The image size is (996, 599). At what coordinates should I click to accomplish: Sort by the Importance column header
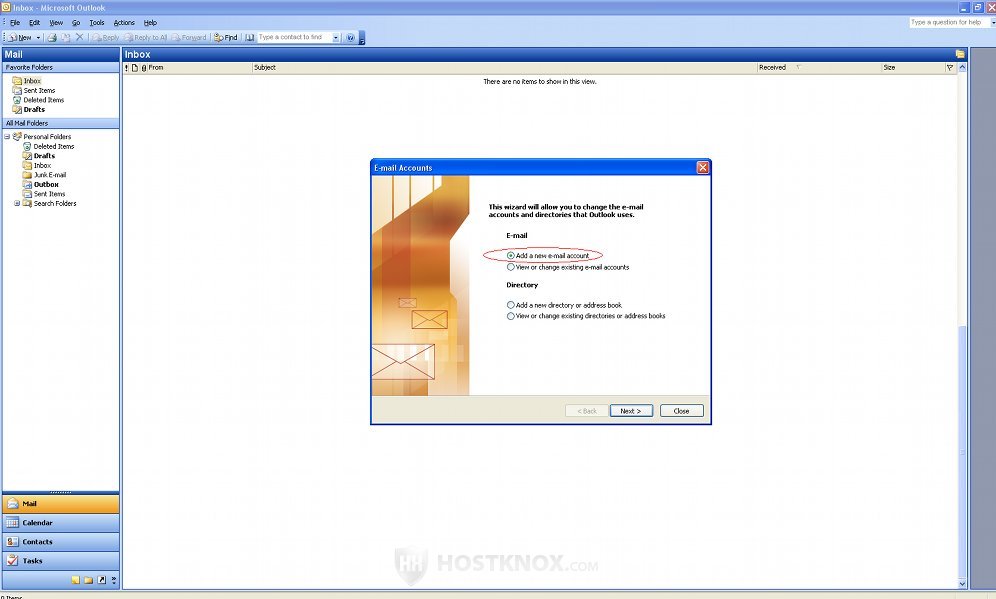point(126,67)
